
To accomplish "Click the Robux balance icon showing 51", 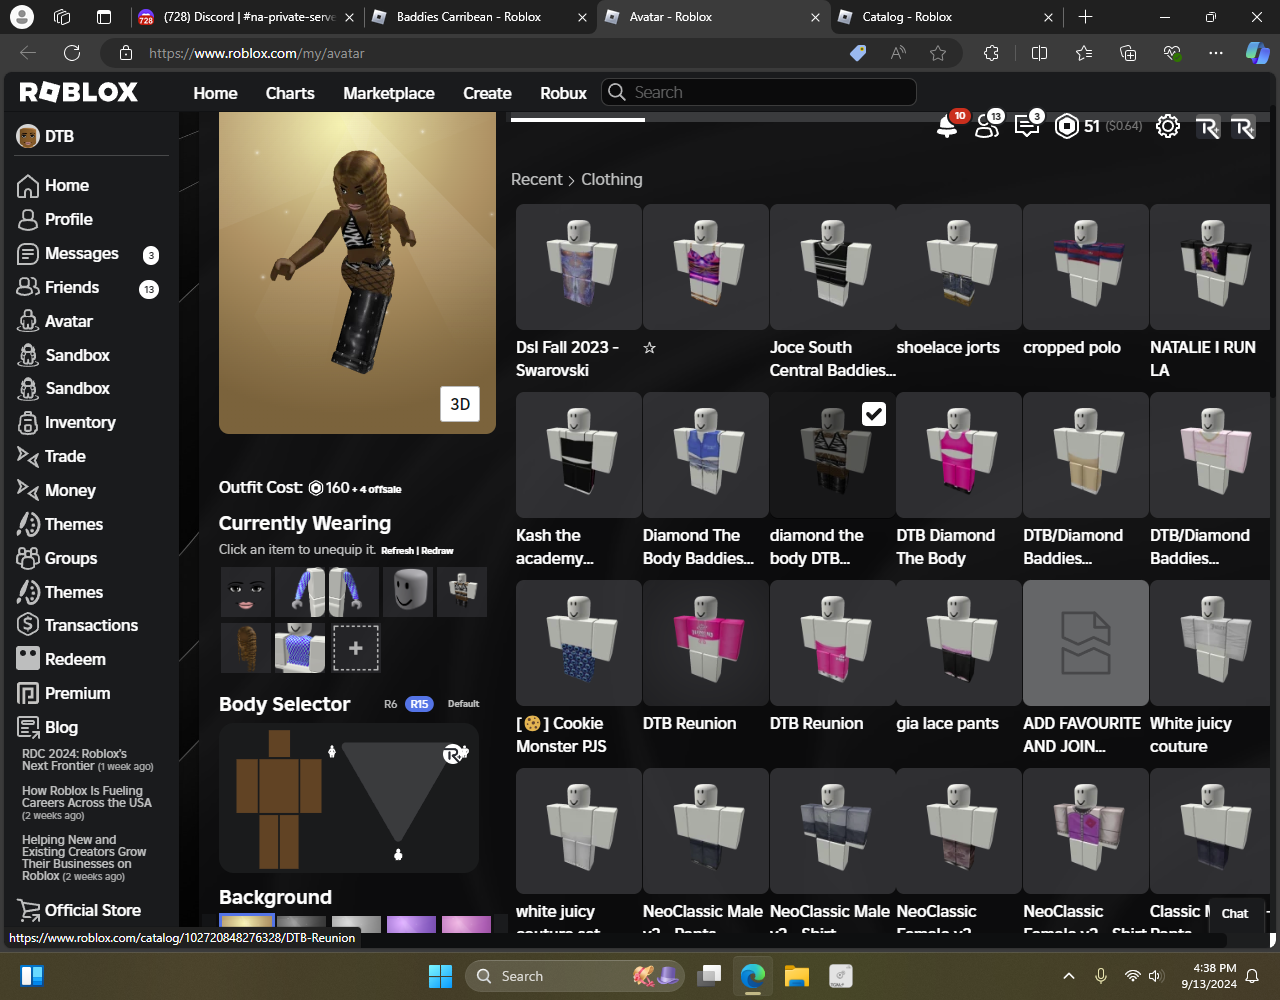I will 1067,126.
